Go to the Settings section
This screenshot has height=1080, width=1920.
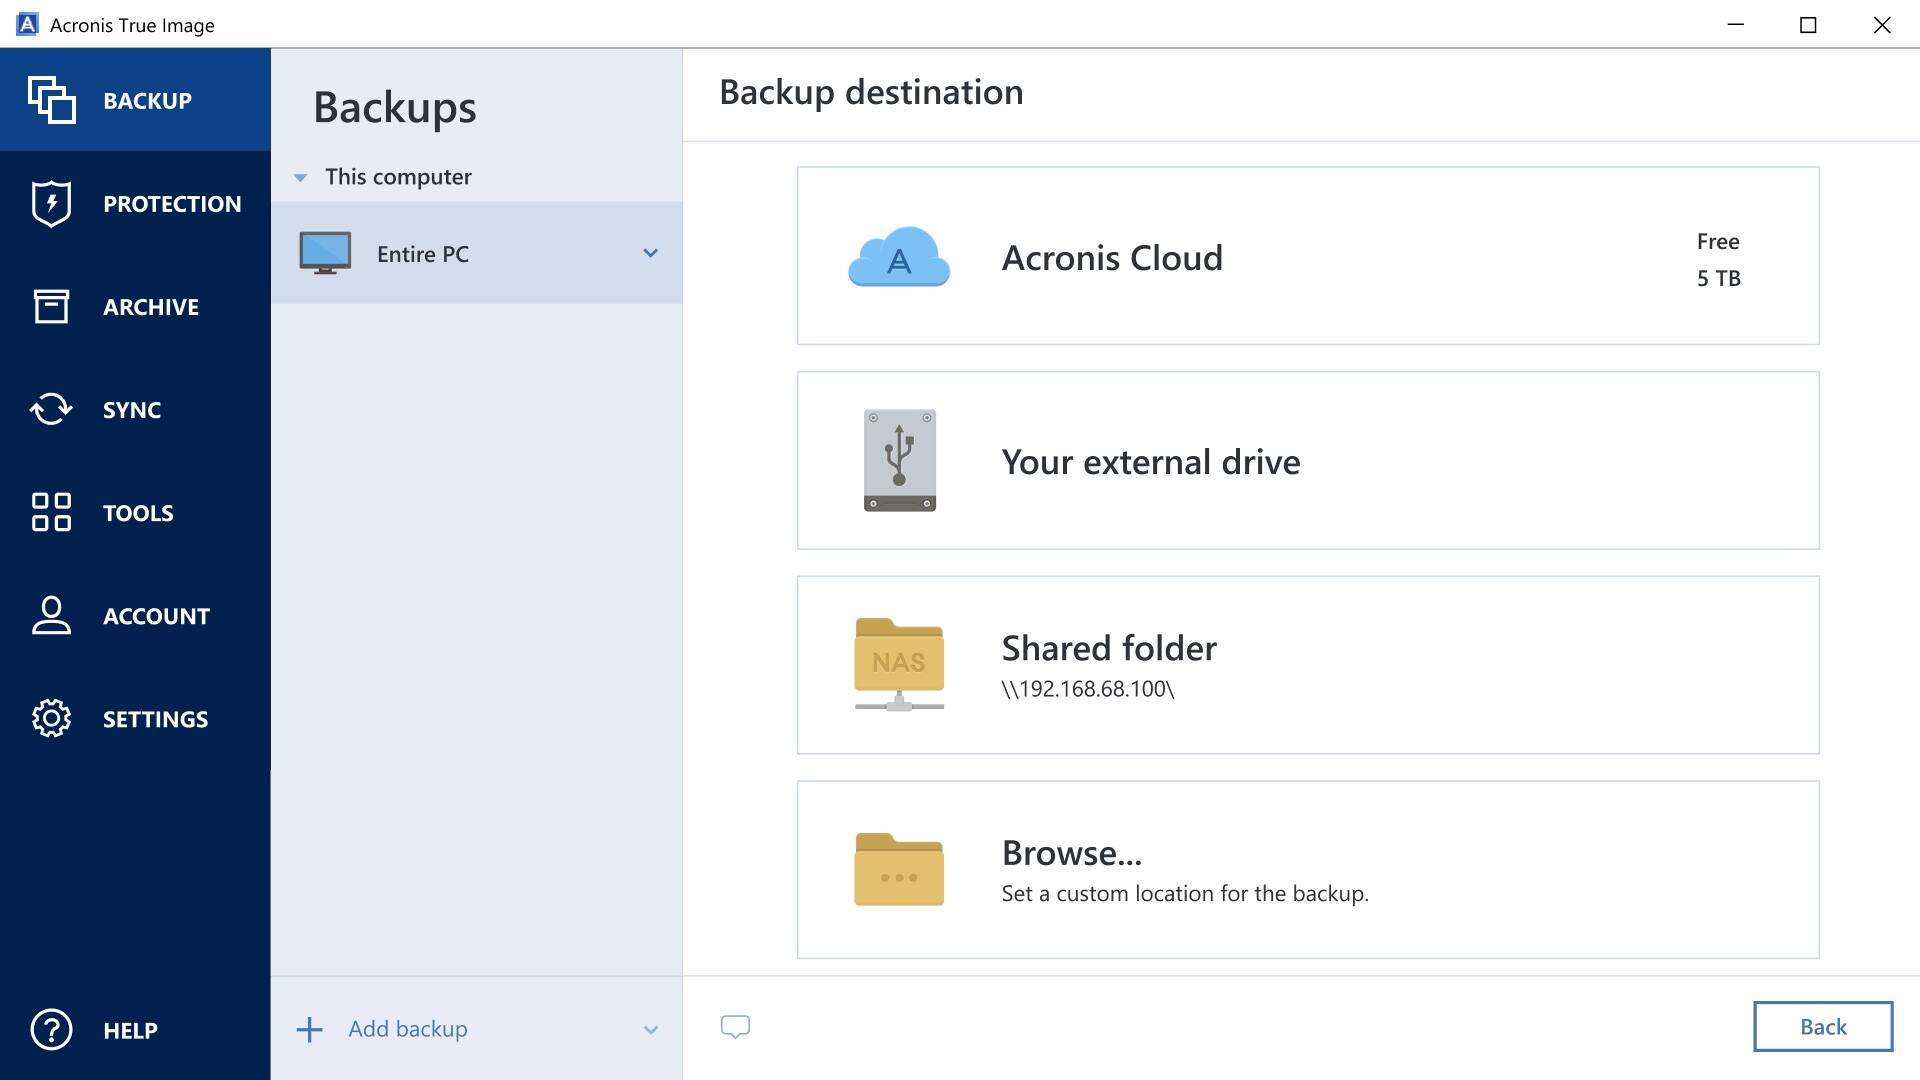pos(154,718)
